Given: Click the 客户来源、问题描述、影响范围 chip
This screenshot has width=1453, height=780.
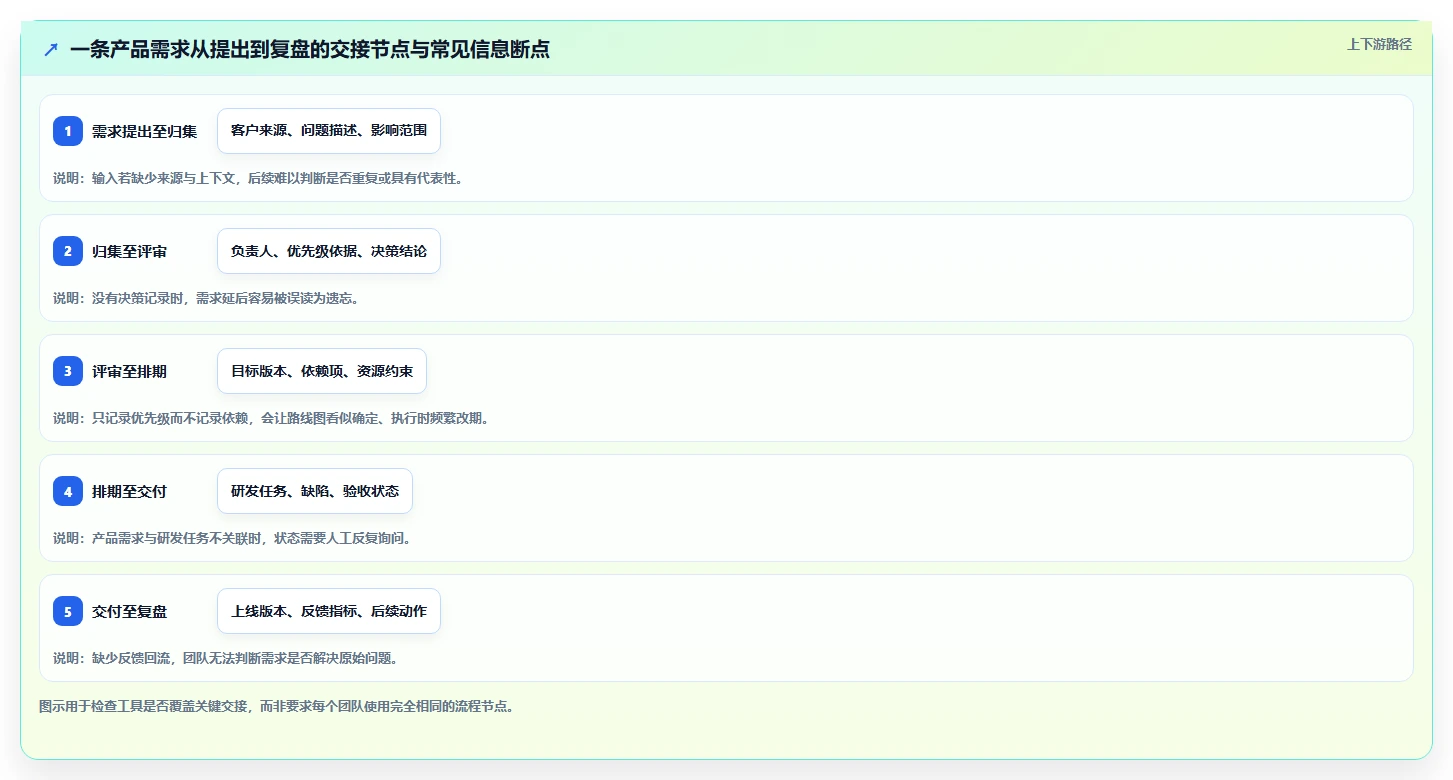Looking at the screenshot, I should tap(329, 131).
